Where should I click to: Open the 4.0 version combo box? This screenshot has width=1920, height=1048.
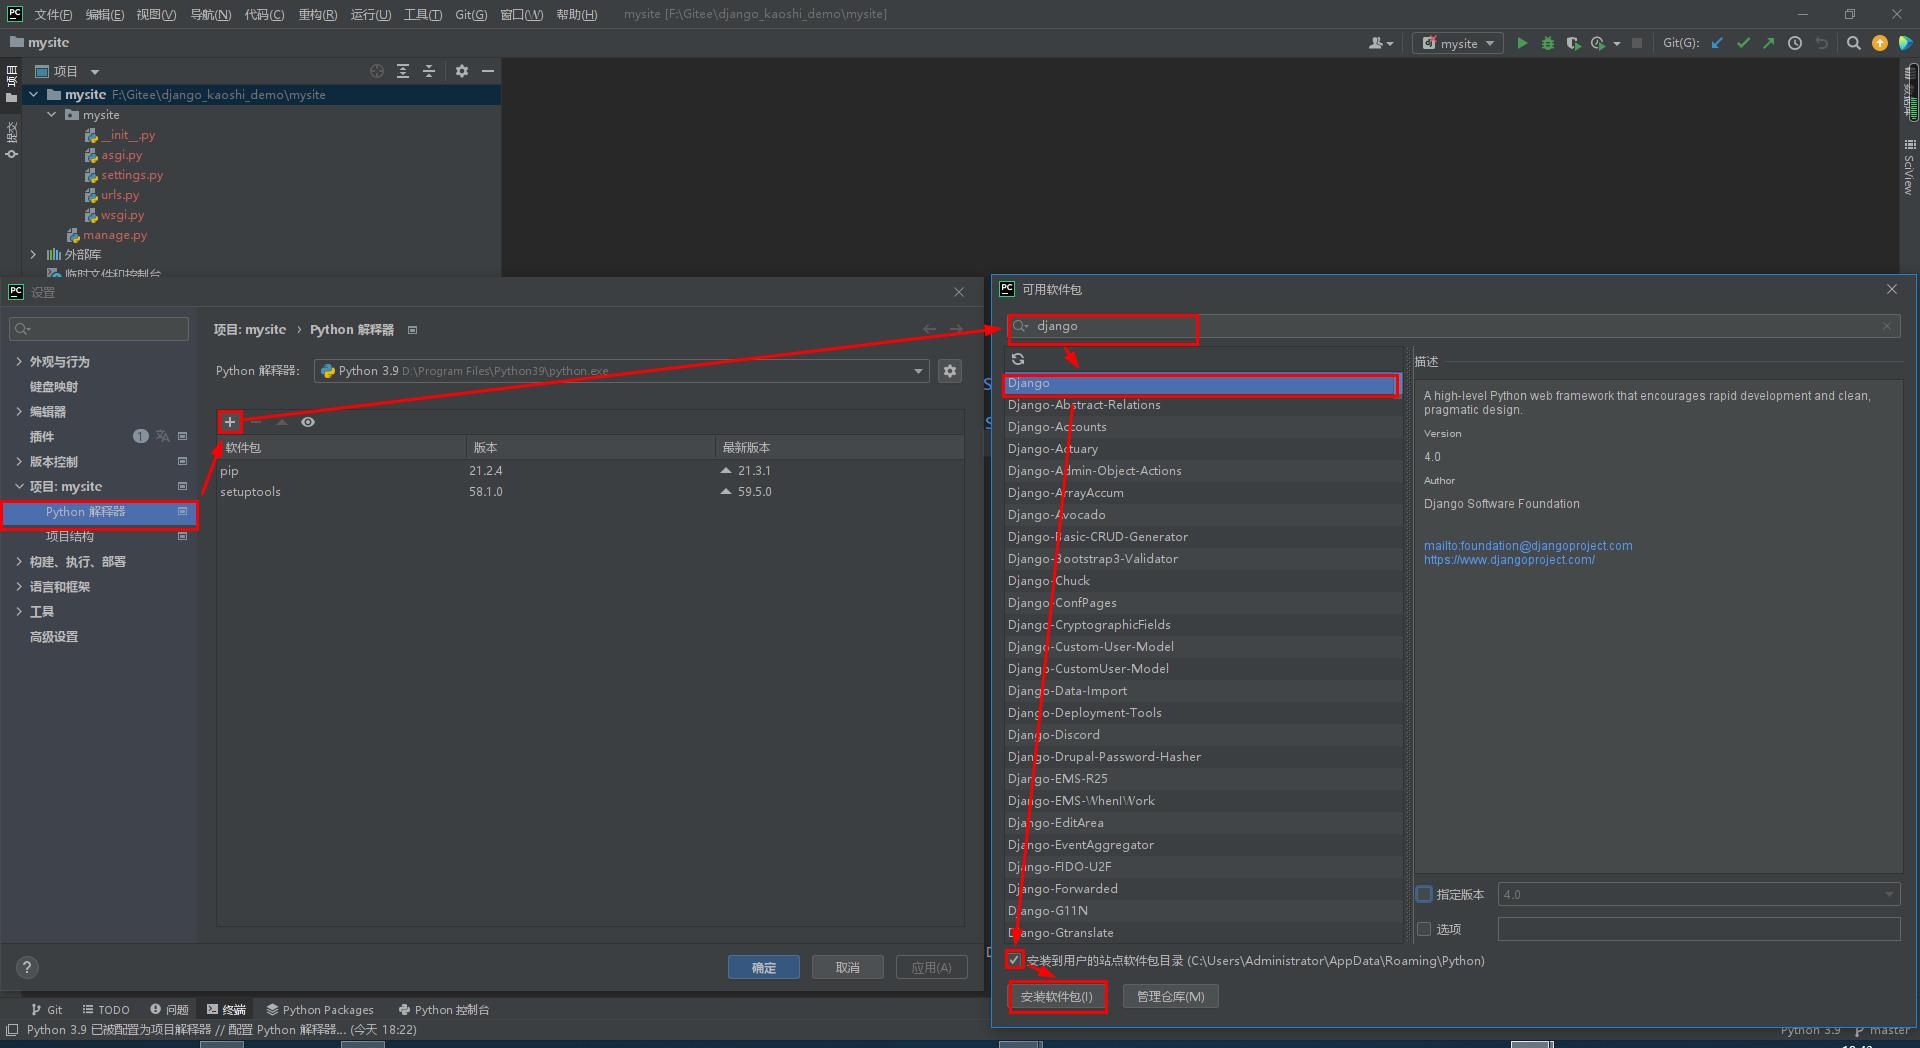coord(1699,894)
